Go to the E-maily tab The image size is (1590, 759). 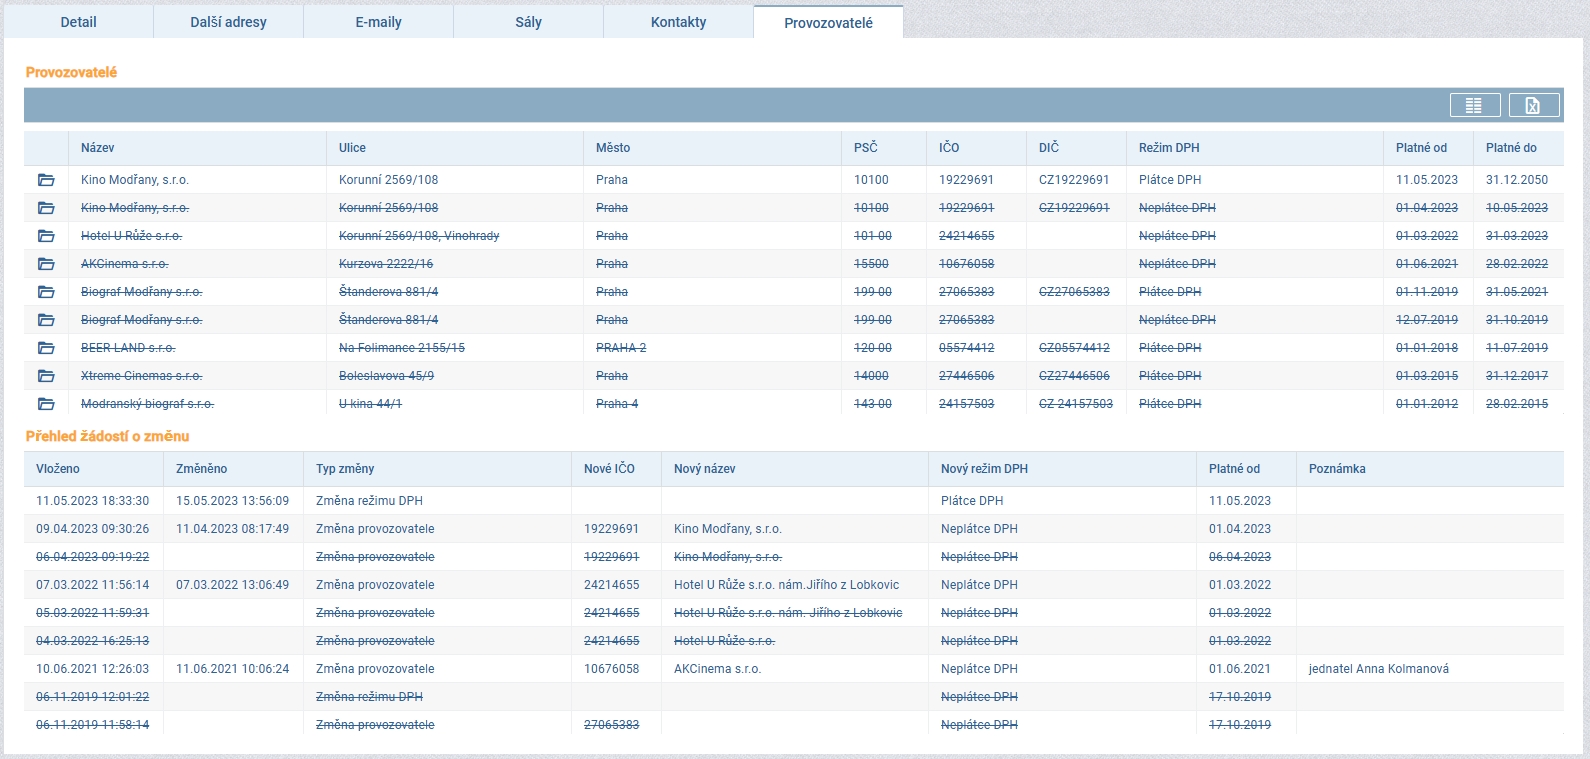tap(378, 22)
